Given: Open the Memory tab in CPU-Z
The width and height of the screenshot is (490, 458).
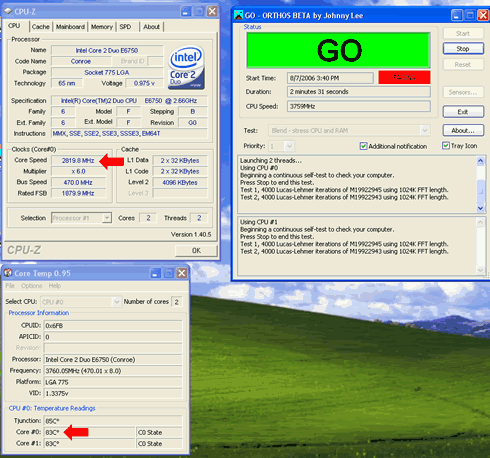Looking at the screenshot, I should click(102, 27).
